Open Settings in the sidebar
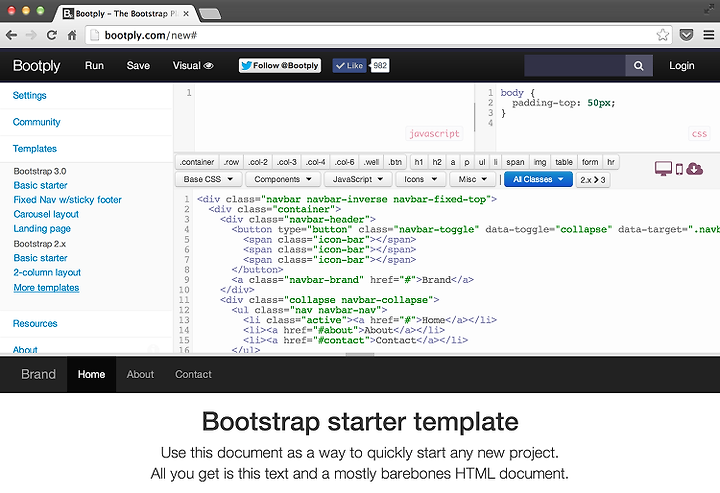Viewport: 720px width, 493px height. (29, 95)
